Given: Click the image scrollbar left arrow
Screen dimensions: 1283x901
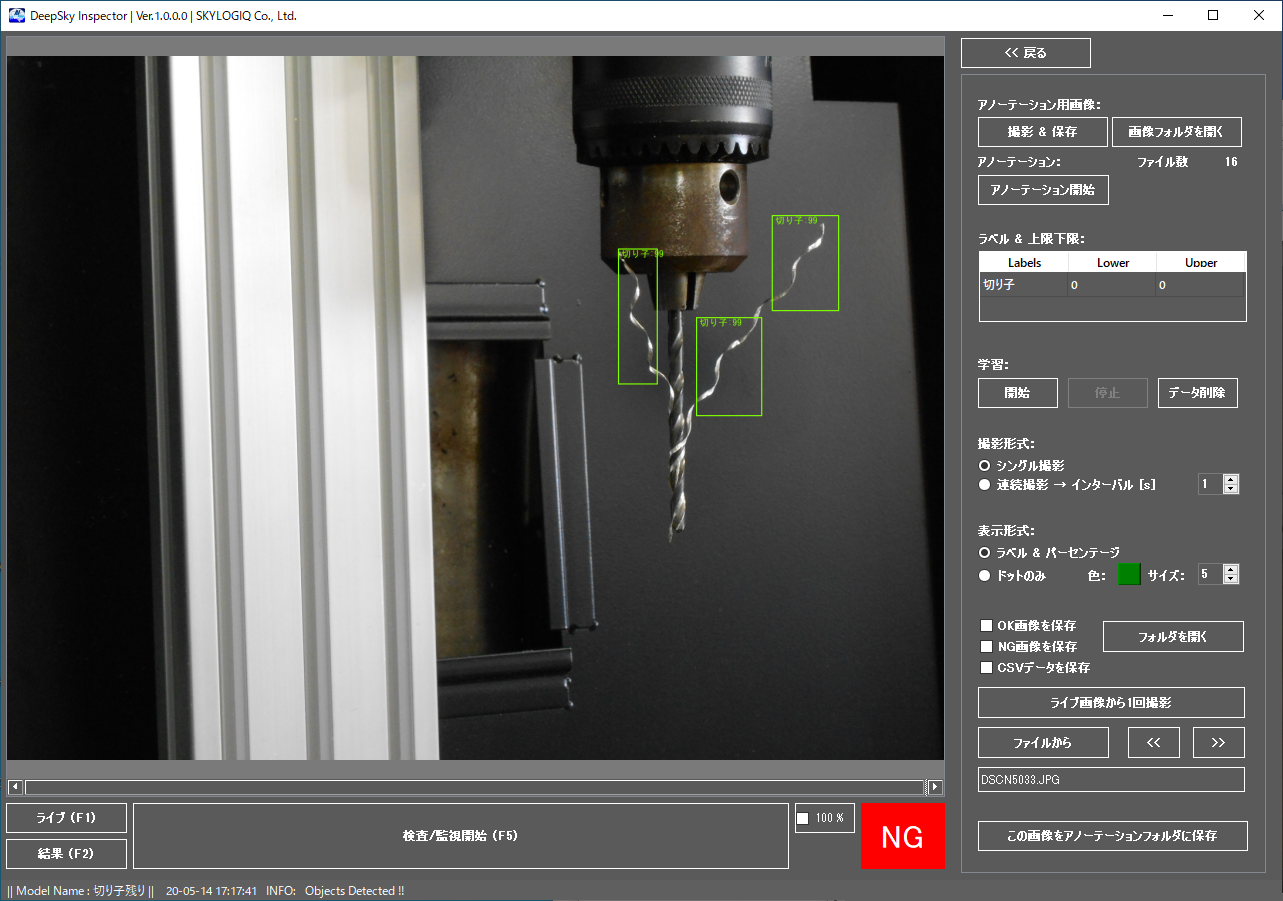Looking at the screenshot, I should [15, 788].
